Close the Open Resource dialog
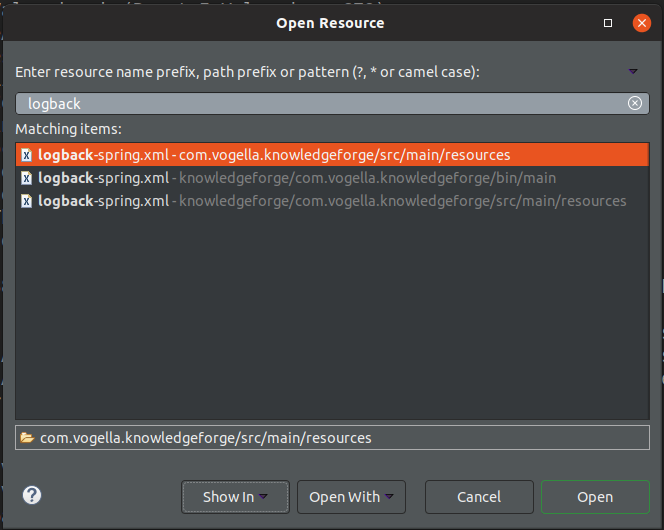The image size is (664, 530). tap(642, 23)
